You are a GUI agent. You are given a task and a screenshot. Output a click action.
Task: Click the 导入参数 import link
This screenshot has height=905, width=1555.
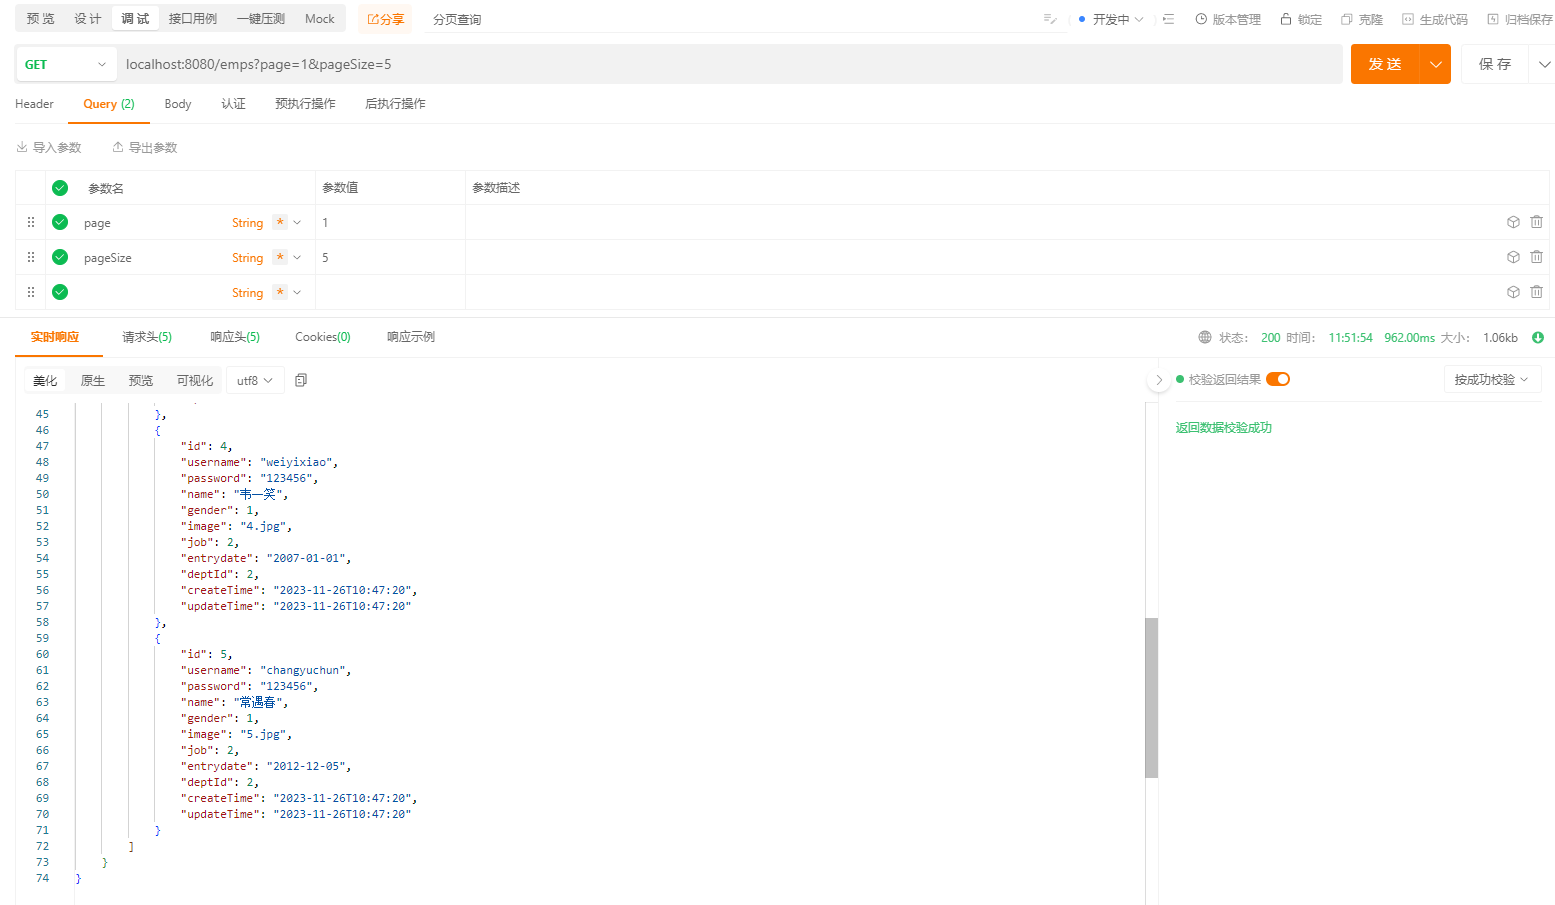coord(49,146)
